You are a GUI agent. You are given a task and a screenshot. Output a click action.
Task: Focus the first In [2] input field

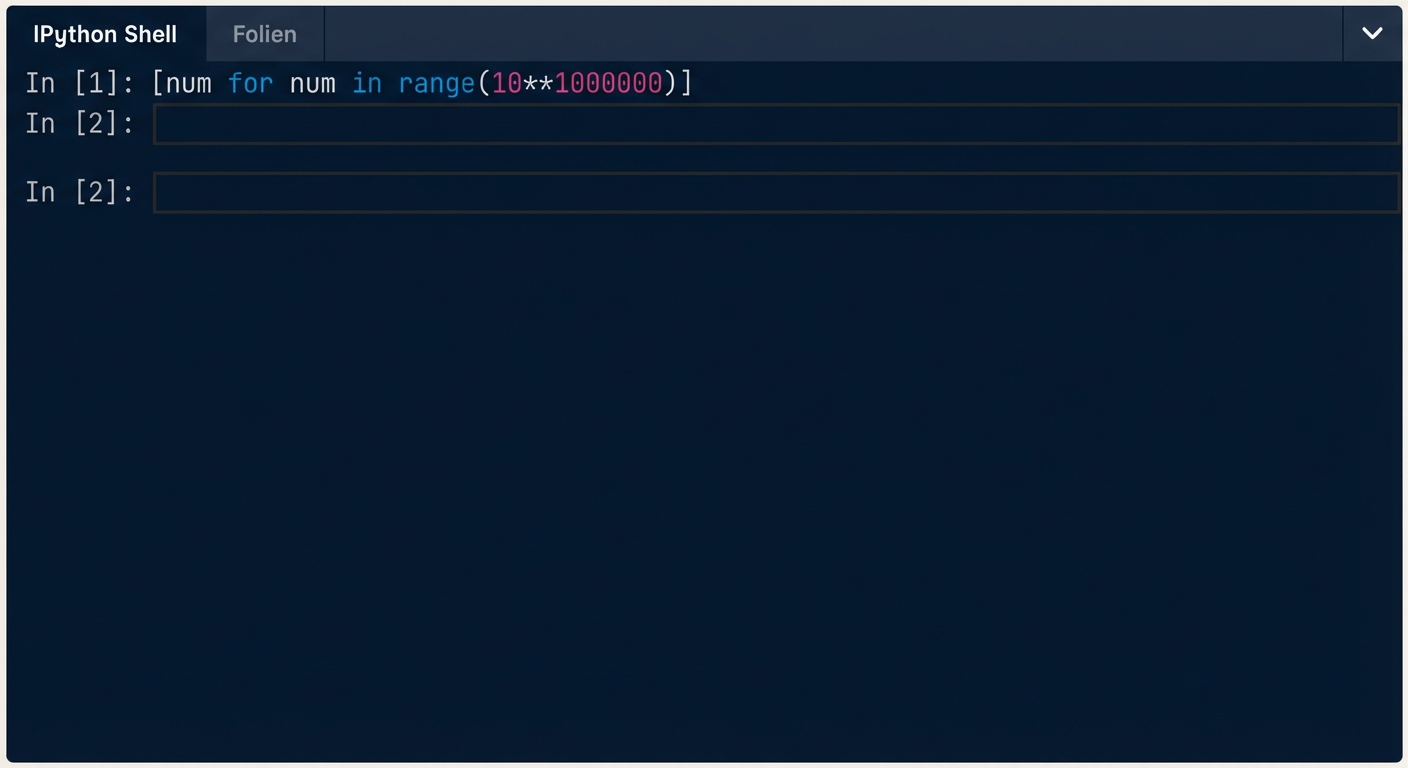tap(775, 124)
